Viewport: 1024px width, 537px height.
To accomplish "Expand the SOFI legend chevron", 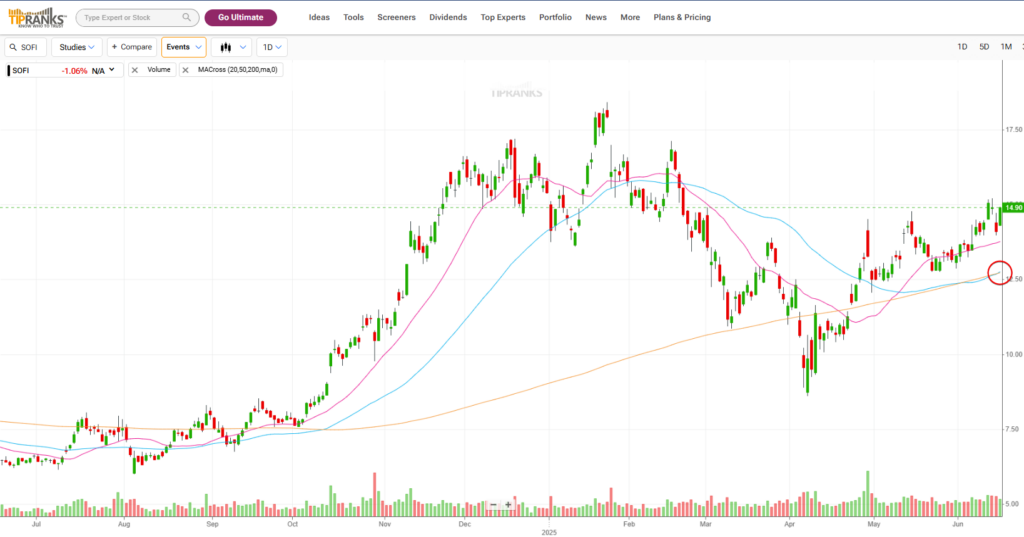I will pyautogui.click(x=112, y=70).
